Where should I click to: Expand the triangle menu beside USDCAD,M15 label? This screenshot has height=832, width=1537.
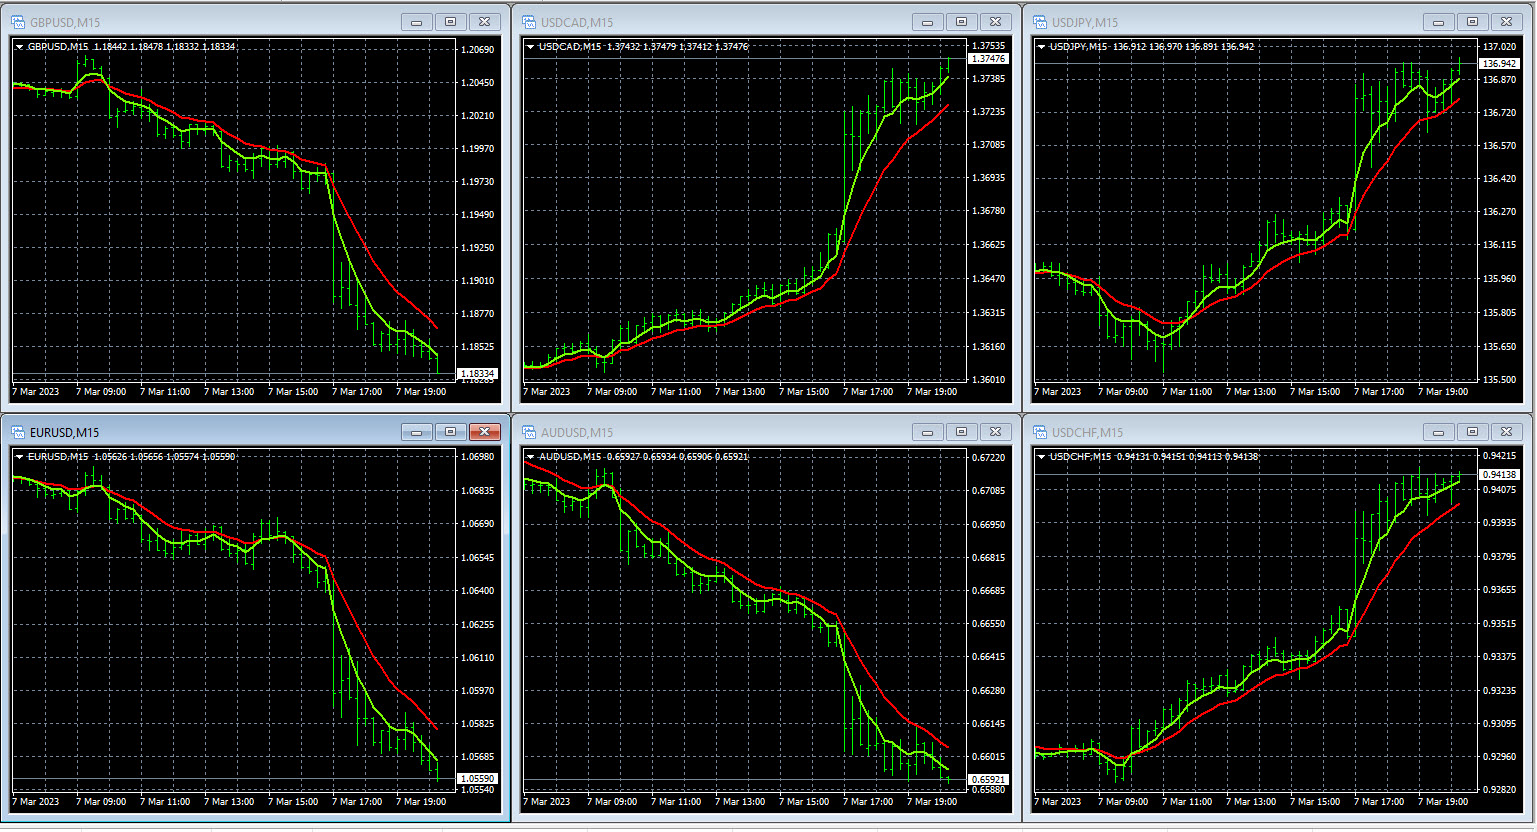[x=531, y=47]
